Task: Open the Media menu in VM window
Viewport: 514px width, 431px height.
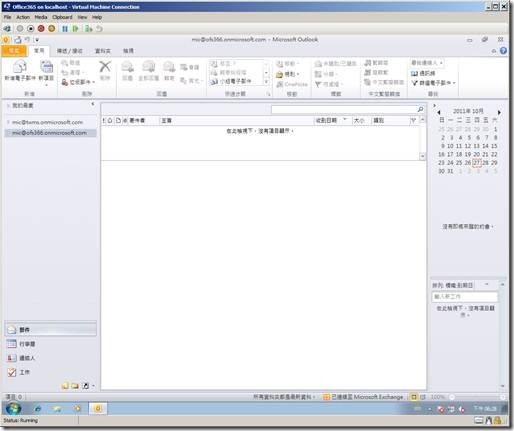Action: pyautogui.click(x=41, y=17)
